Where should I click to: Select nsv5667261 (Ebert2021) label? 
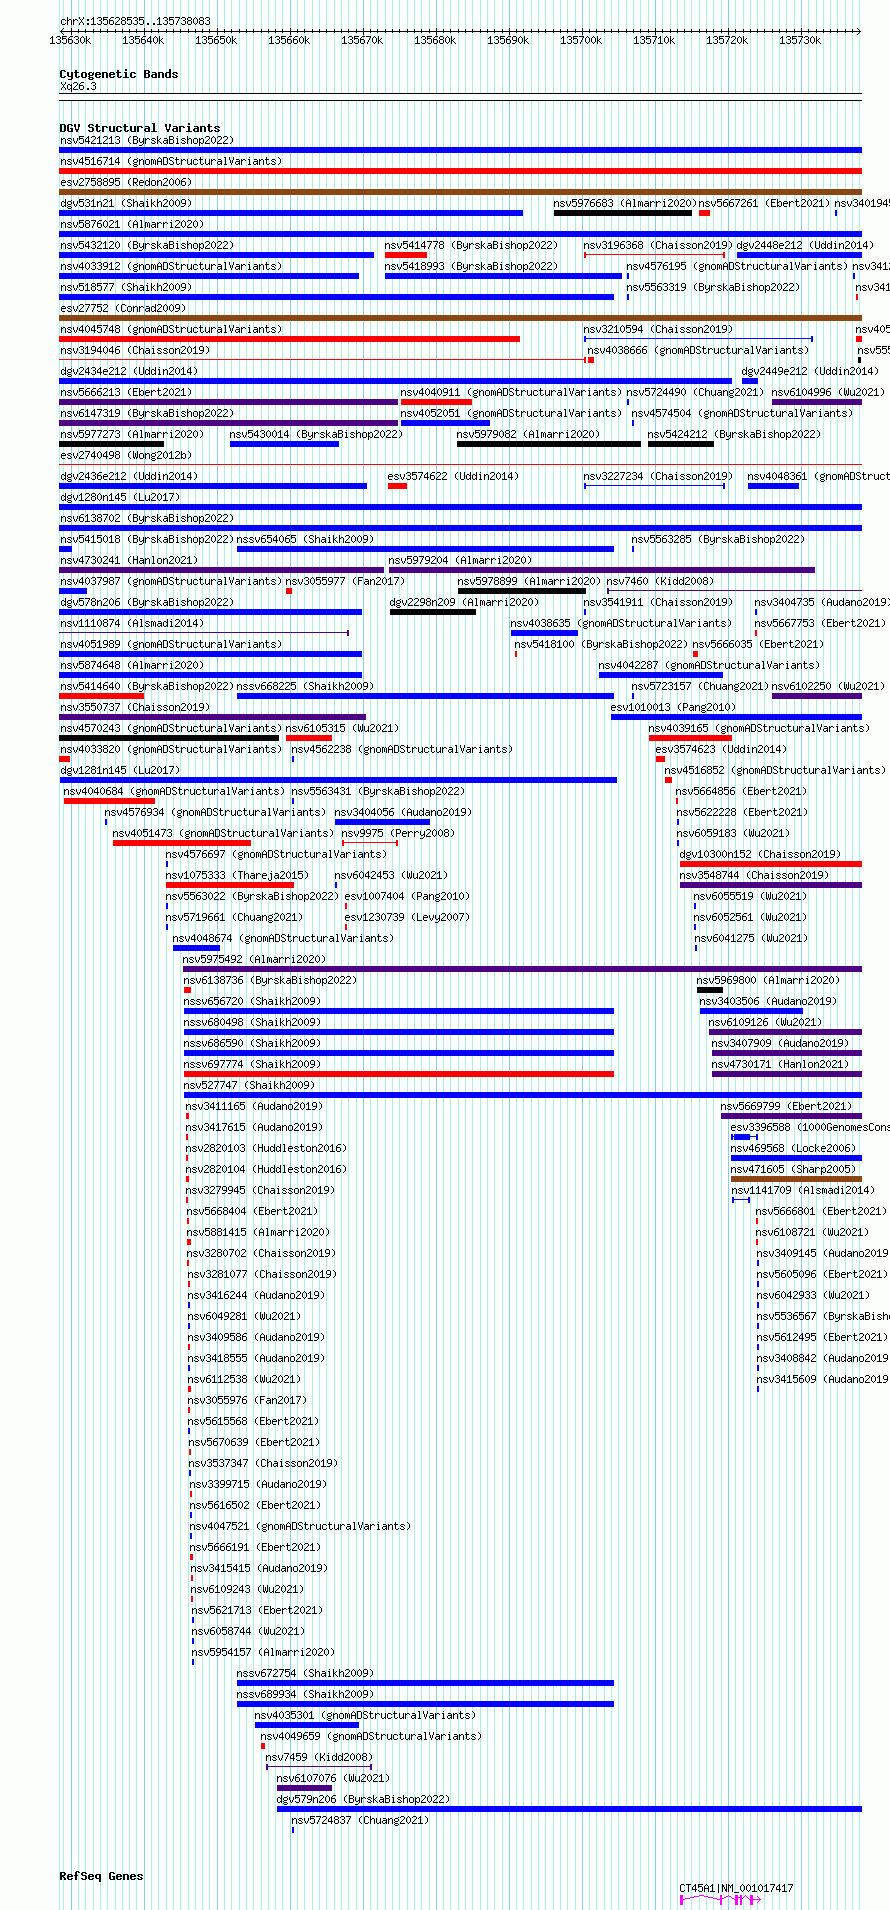pos(763,203)
